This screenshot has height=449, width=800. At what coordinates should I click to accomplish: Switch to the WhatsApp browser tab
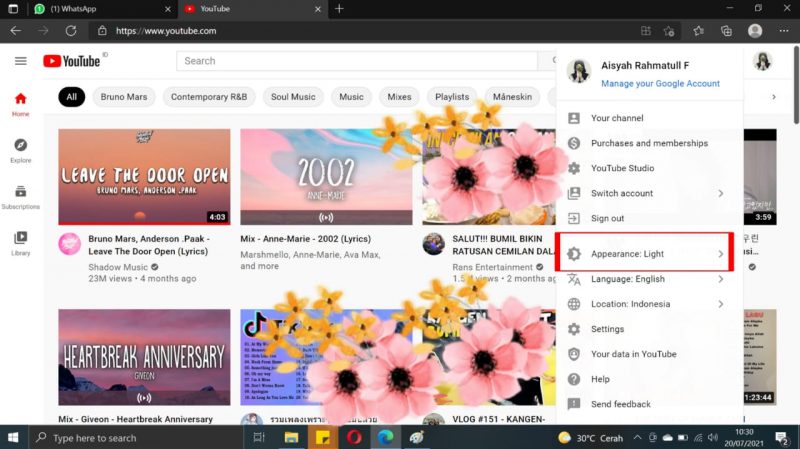pos(102,9)
